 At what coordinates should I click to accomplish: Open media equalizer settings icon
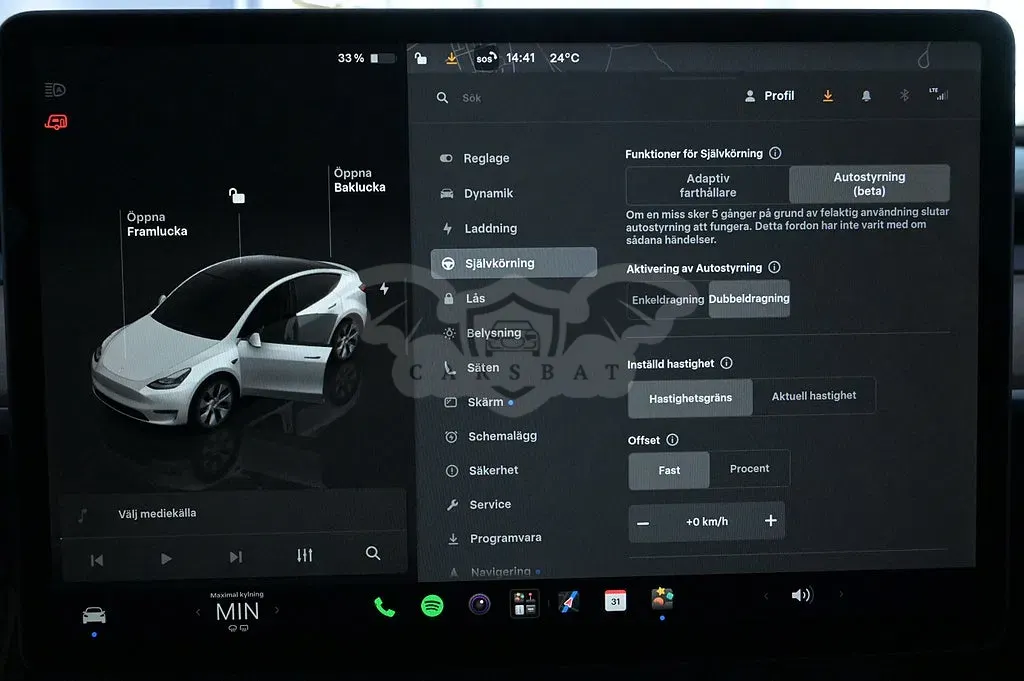point(304,555)
